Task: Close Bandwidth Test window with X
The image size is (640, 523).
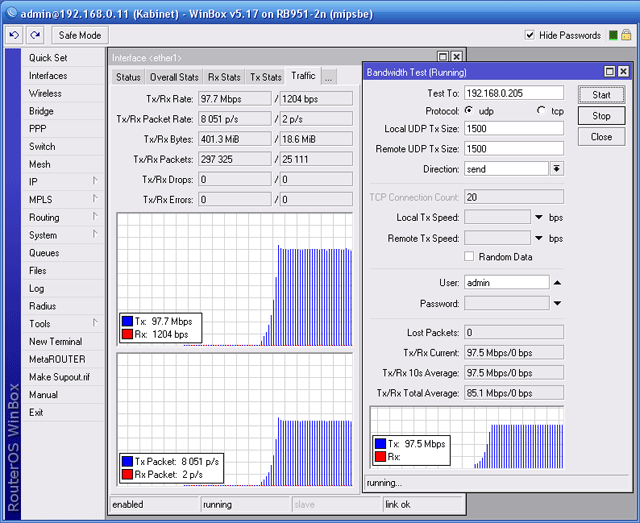Action: pos(623,71)
